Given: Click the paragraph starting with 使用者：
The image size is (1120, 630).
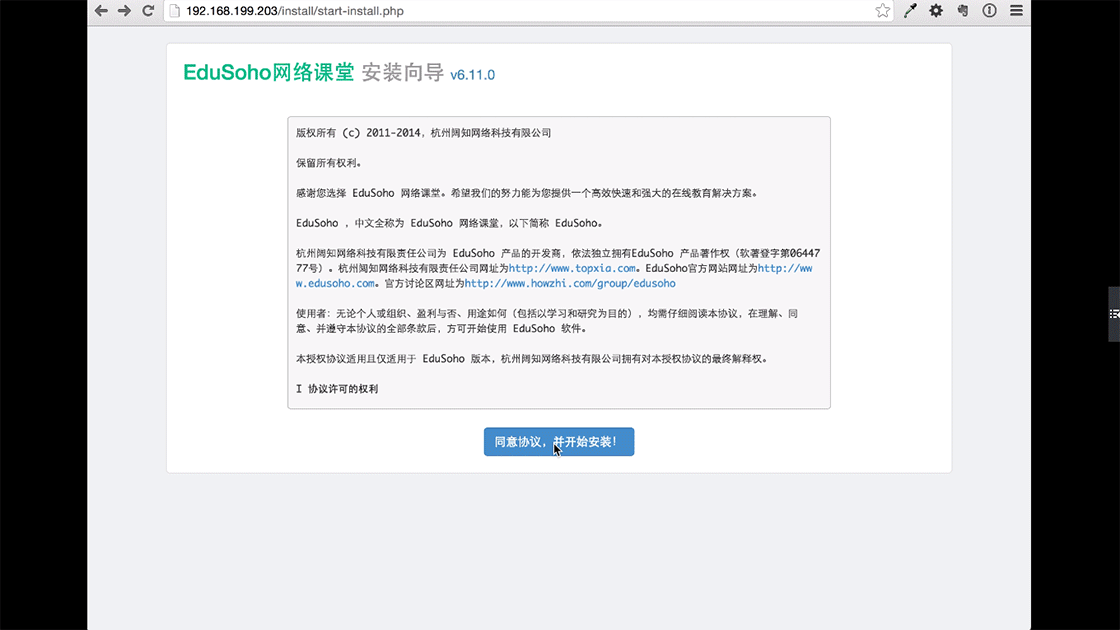Looking at the screenshot, I should pos(547,321).
